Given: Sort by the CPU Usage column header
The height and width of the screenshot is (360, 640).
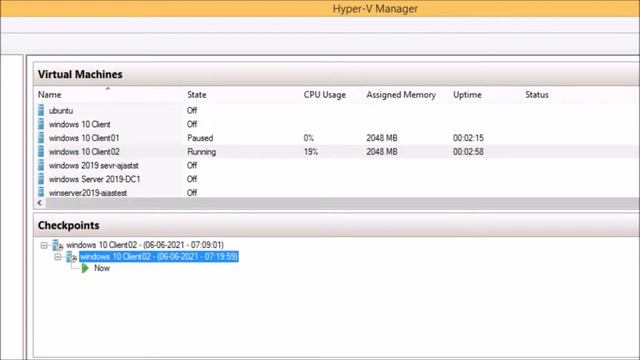Looking at the screenshot, I should click(324, 95).
